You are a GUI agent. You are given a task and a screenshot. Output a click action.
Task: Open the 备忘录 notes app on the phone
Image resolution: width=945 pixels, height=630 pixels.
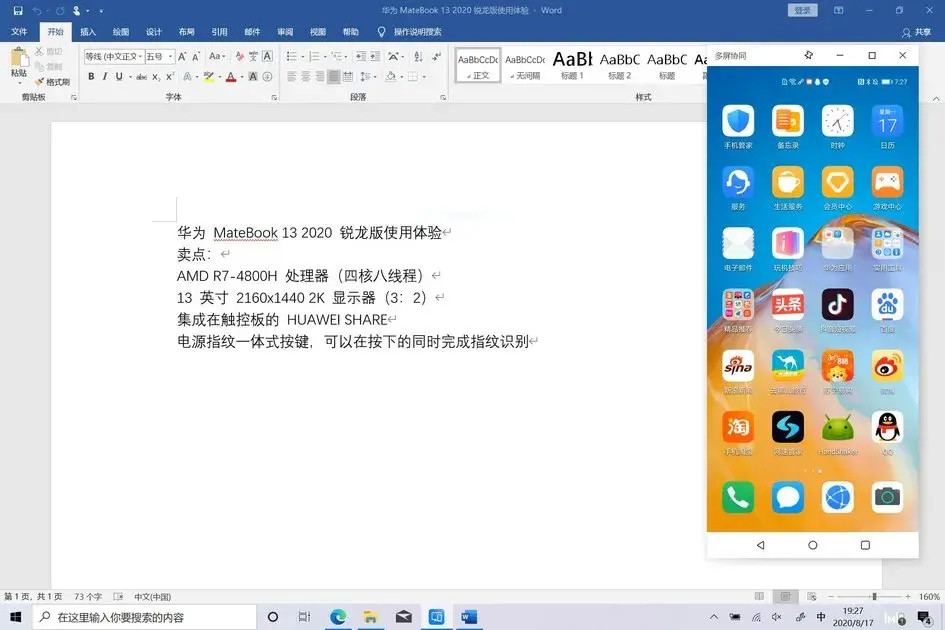coord(788,121)
